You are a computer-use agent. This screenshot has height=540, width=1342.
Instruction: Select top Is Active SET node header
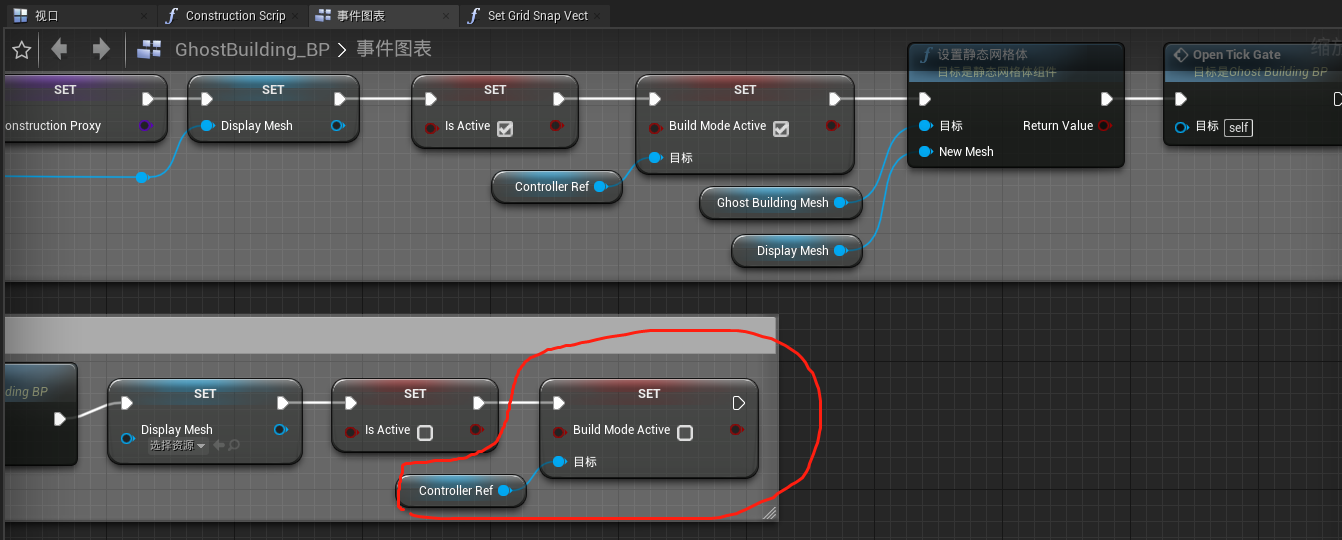click(495, 89)
